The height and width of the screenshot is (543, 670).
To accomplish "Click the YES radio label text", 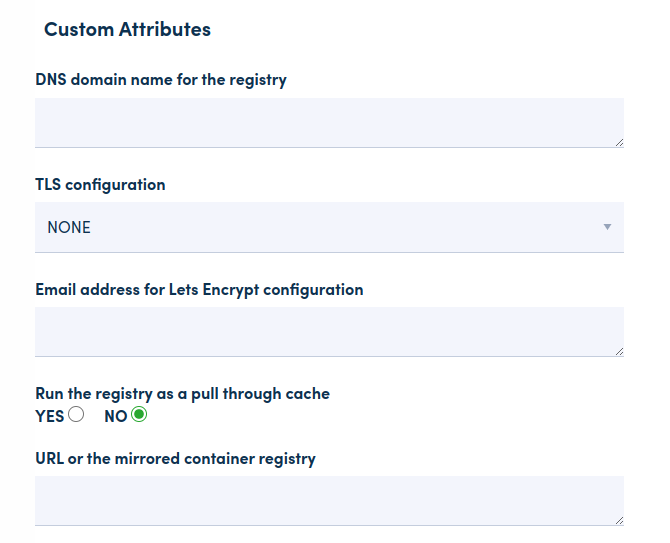I will pyautogui.click(x=49, y=416).
